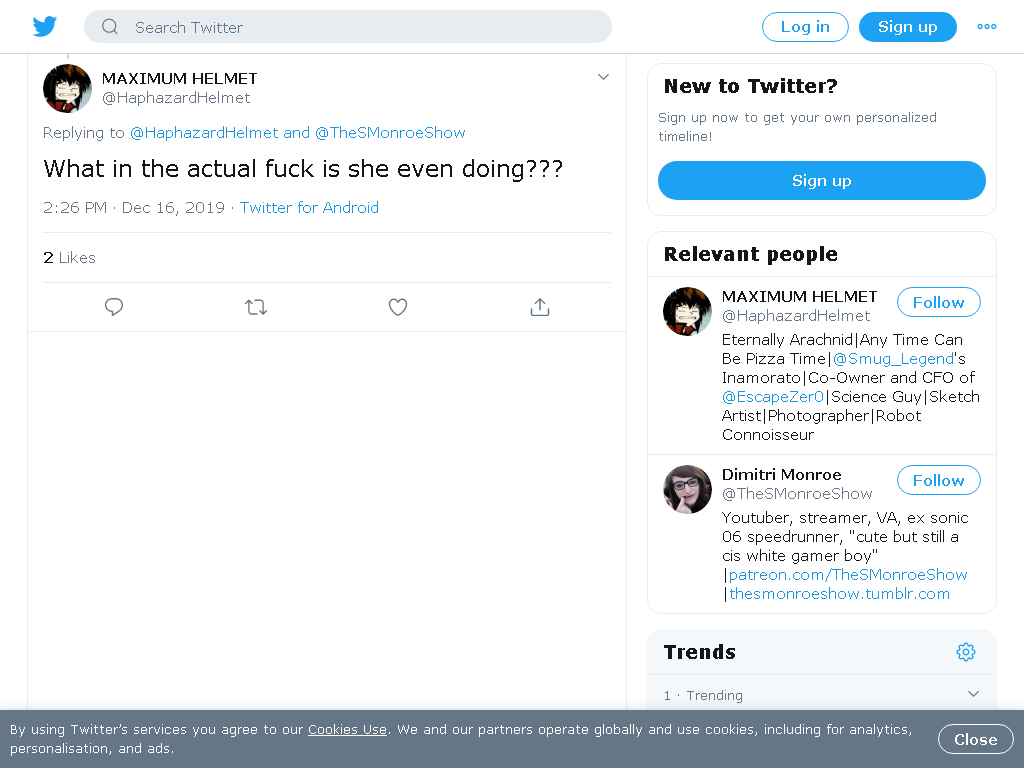1024x768 pixels.
Task: Click the search magnifier icon
Action: coord(110,27)
